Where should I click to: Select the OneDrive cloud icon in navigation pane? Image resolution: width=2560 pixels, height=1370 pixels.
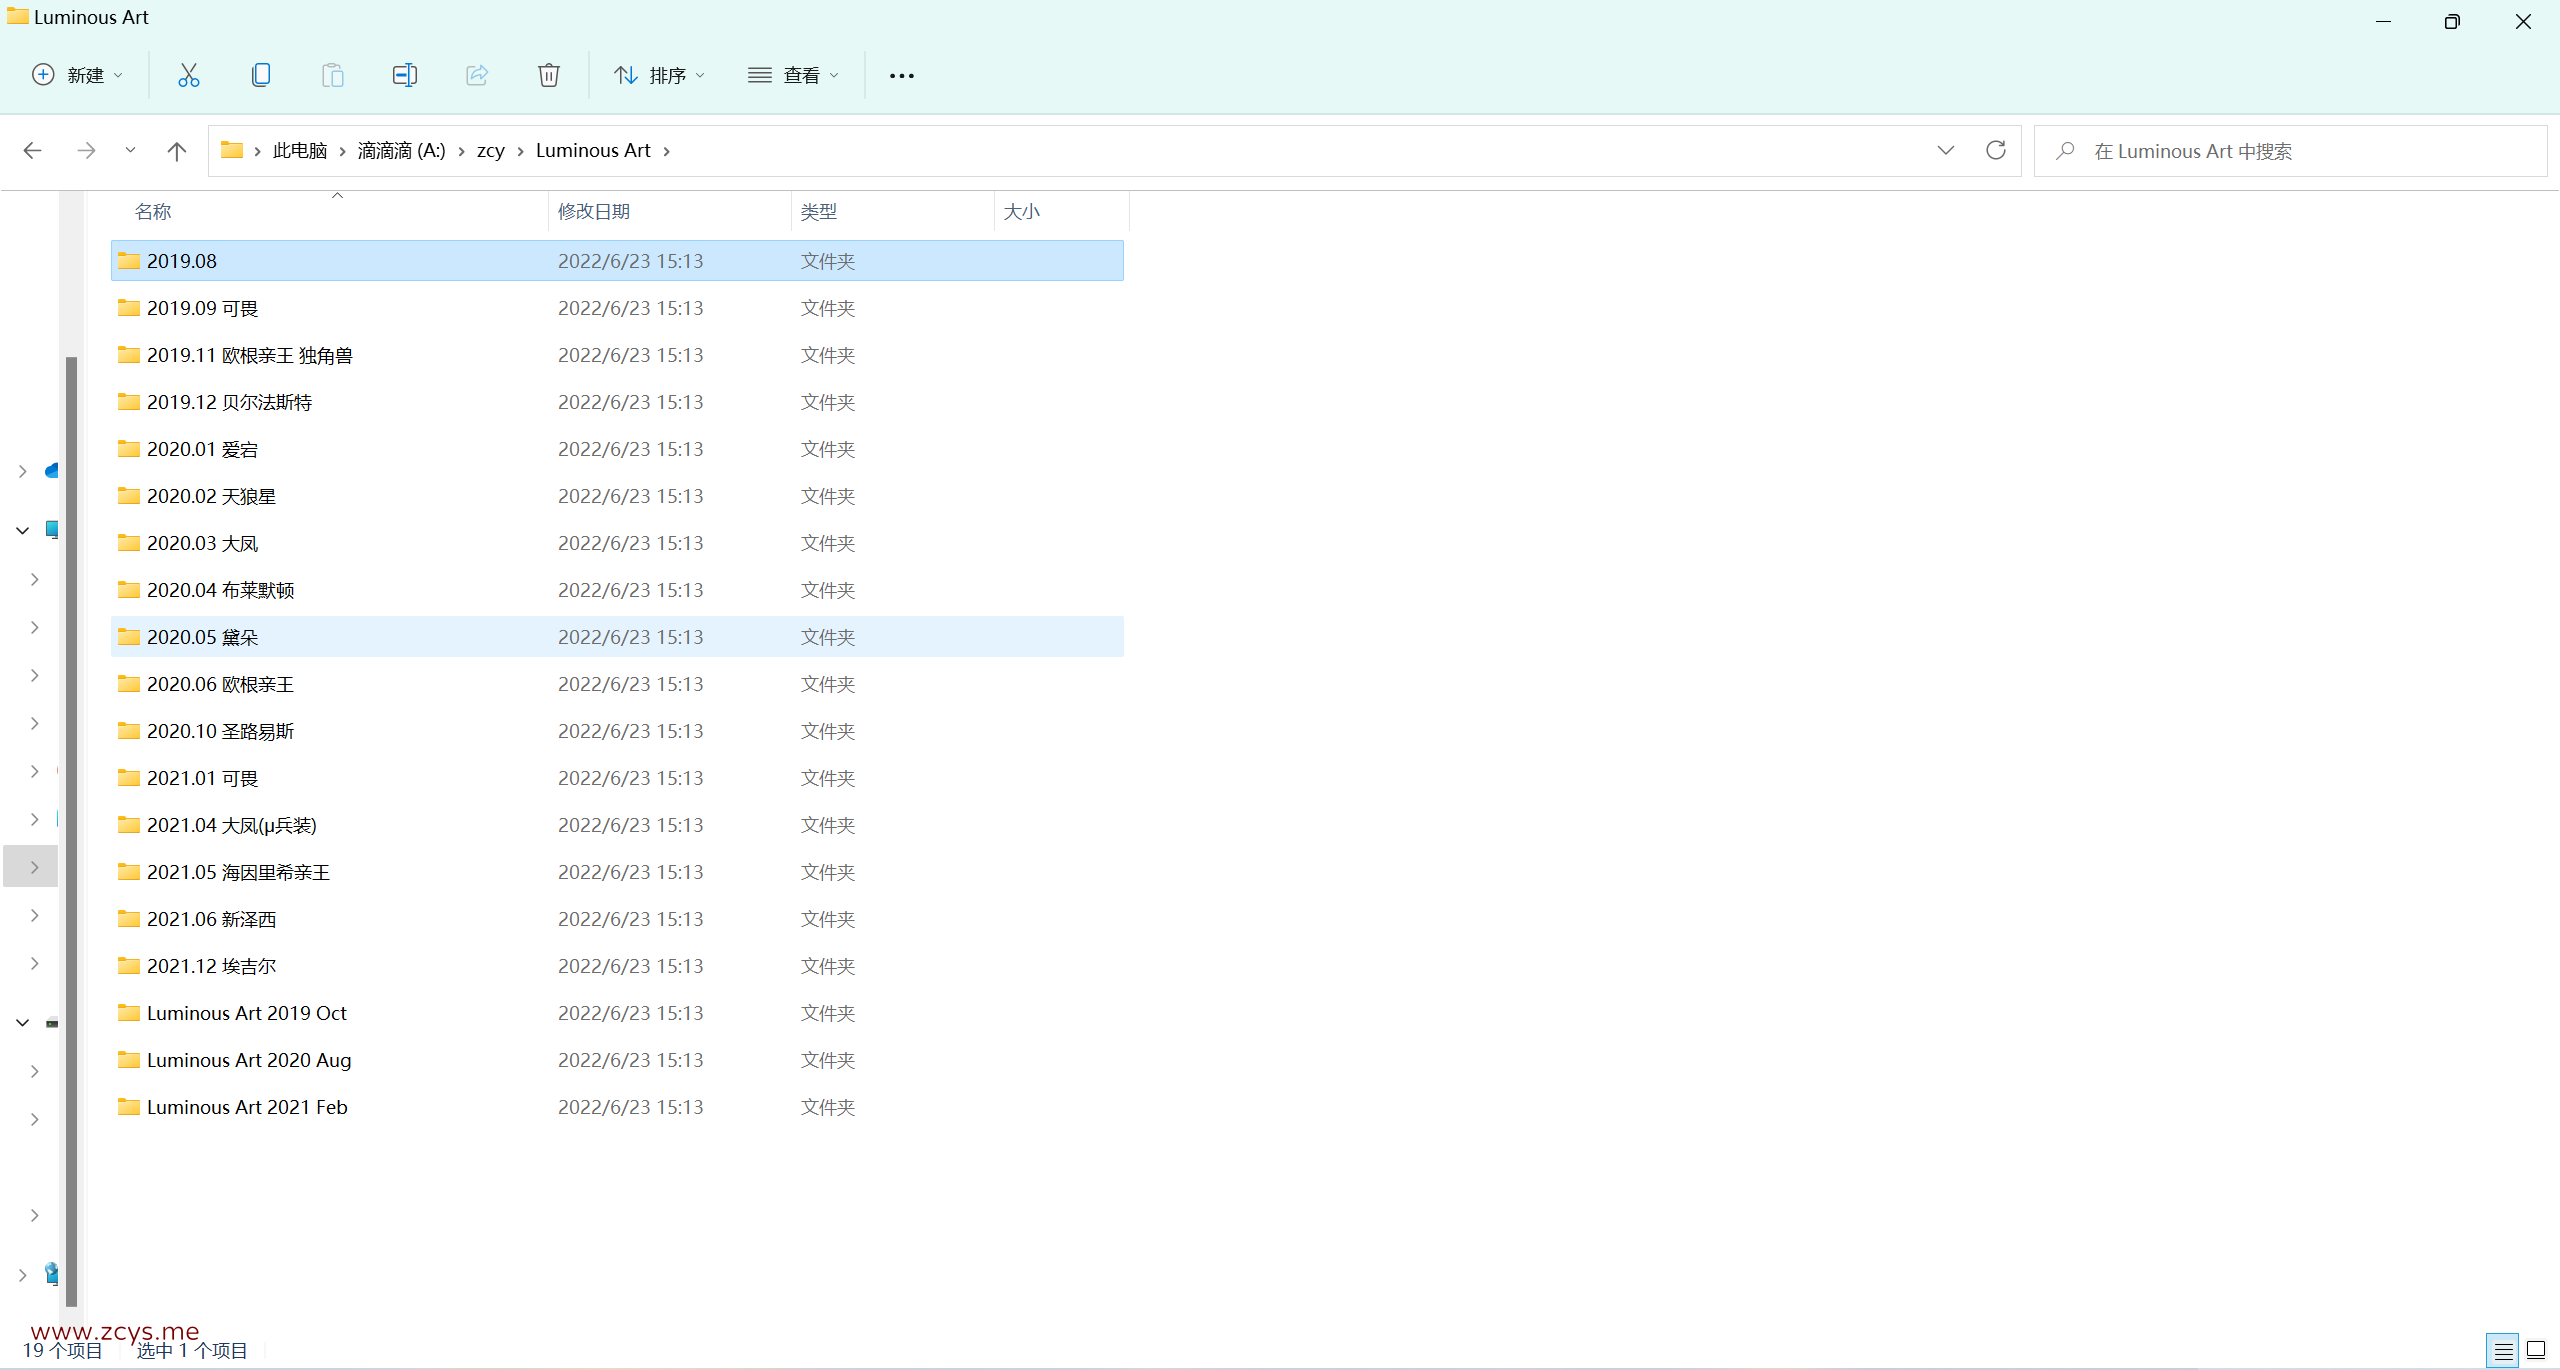[x=52, y=471]
